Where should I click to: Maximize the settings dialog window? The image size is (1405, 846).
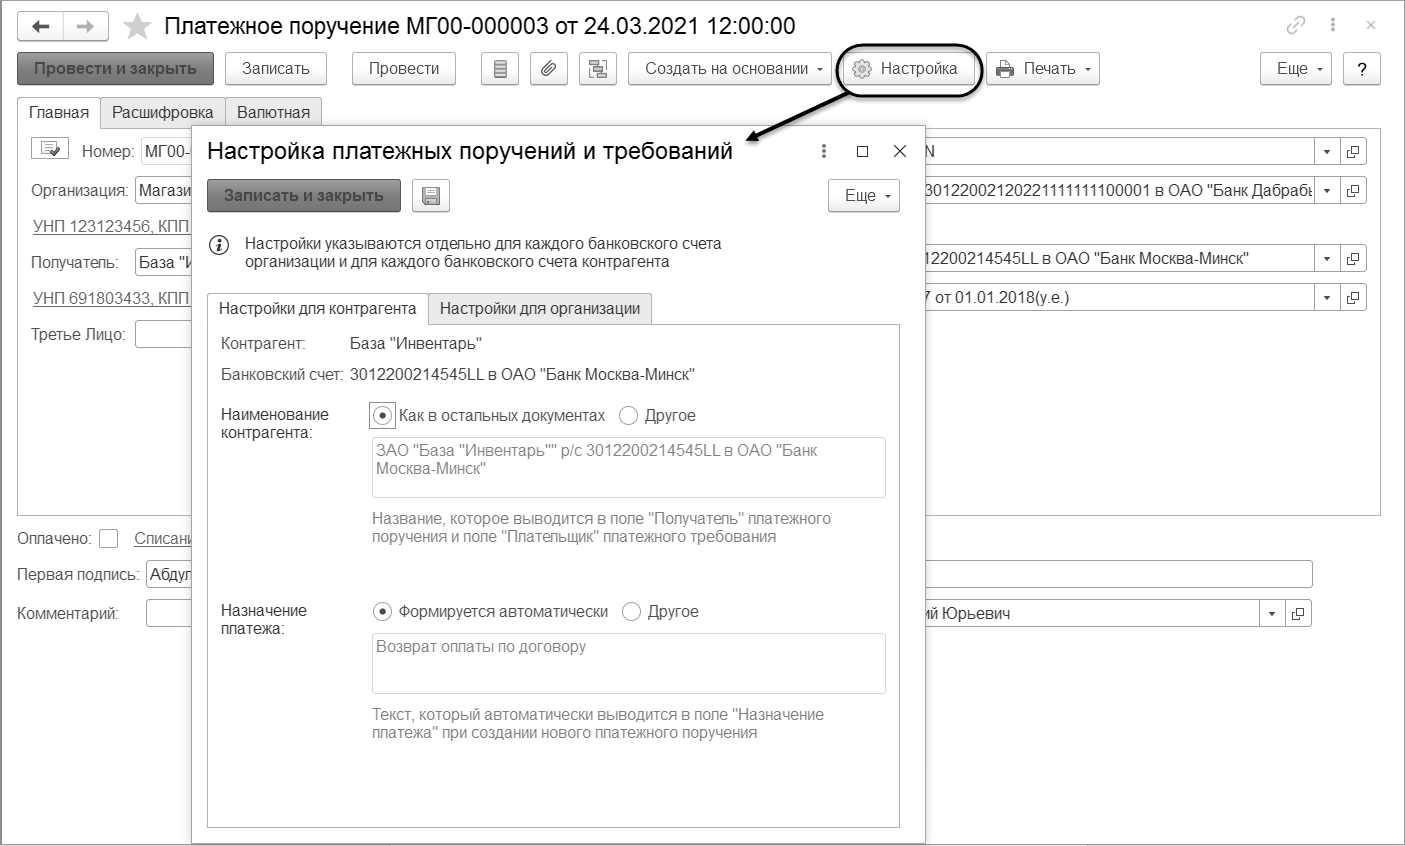click(862, 151)
